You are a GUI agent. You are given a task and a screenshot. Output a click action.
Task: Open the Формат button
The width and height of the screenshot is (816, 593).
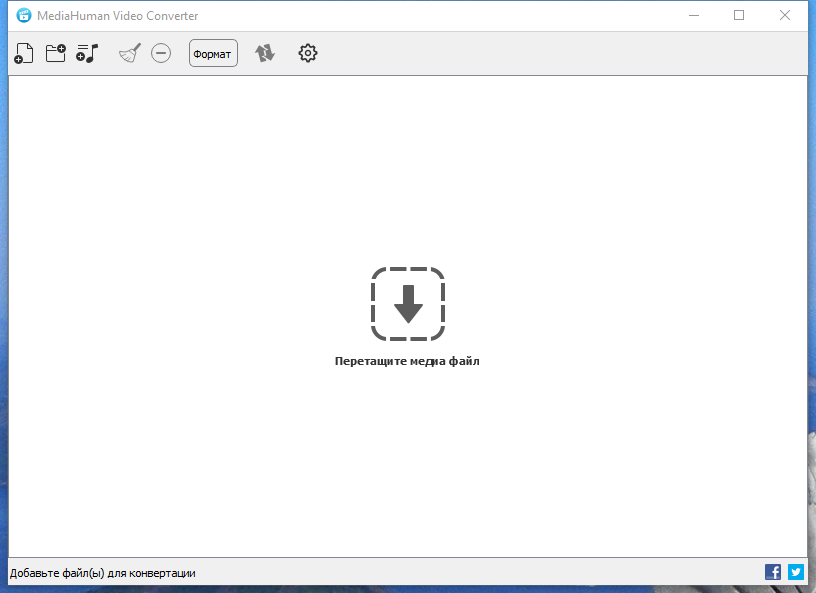point(213,53)
